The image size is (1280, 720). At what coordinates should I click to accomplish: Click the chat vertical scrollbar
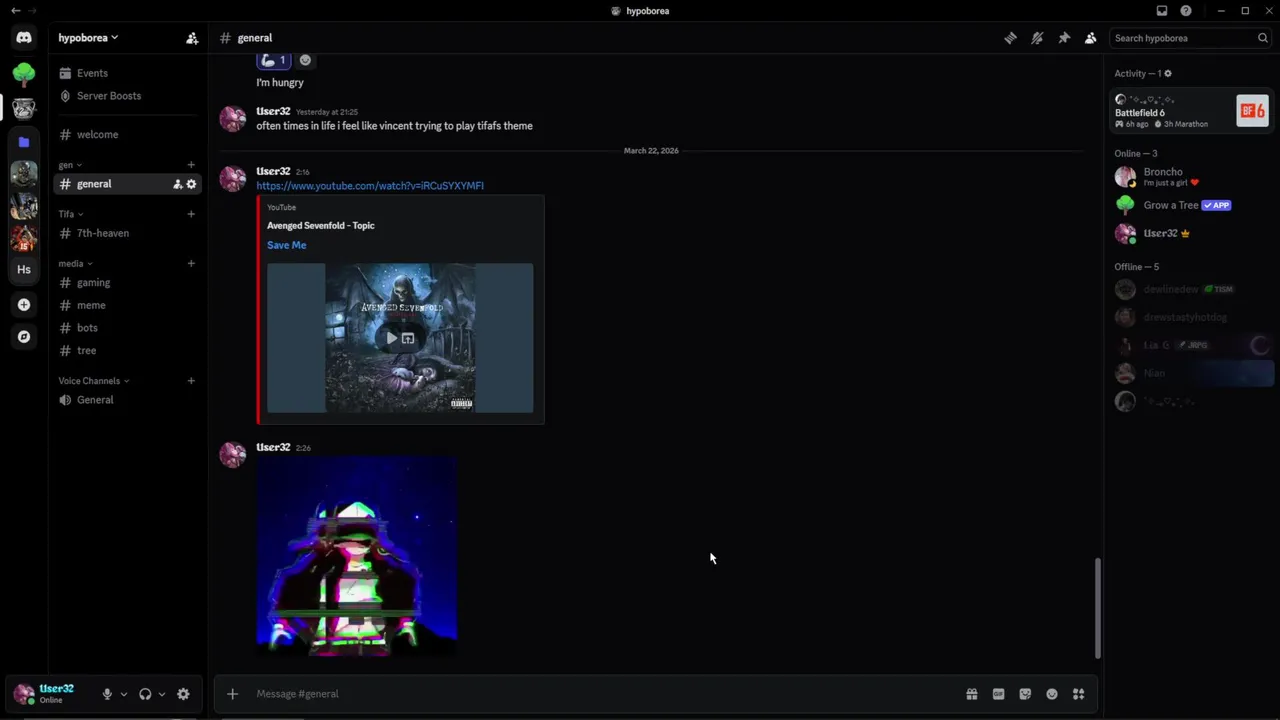[x=1097, y=608]
